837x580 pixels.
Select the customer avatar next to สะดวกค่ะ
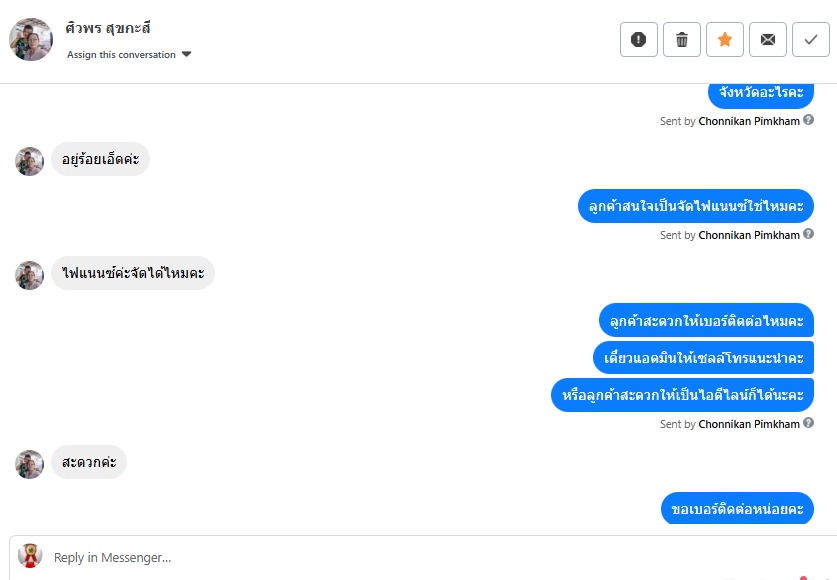click(29, 464)
